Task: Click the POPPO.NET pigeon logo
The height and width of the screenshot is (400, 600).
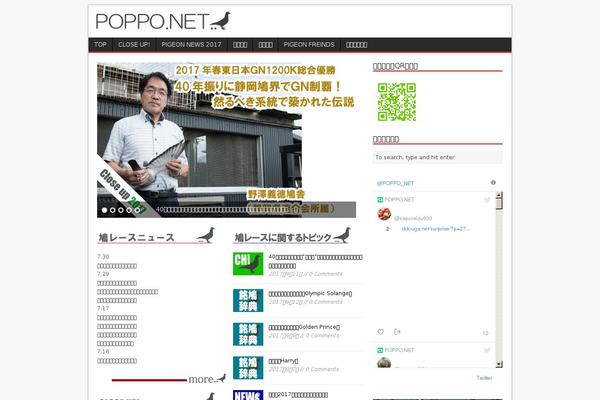Action: [163, 21]
